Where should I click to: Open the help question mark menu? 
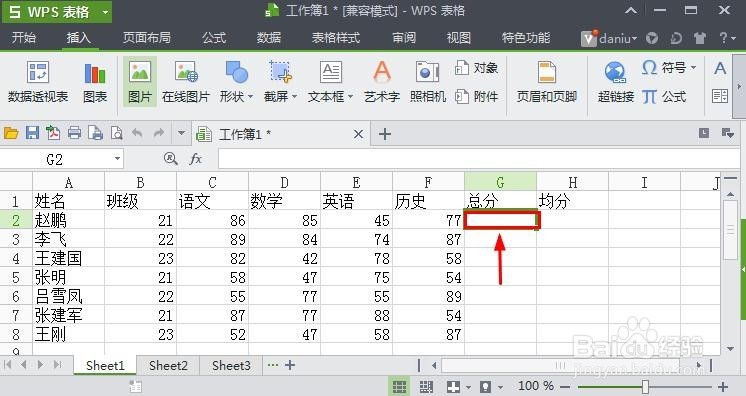coord(726,38)
